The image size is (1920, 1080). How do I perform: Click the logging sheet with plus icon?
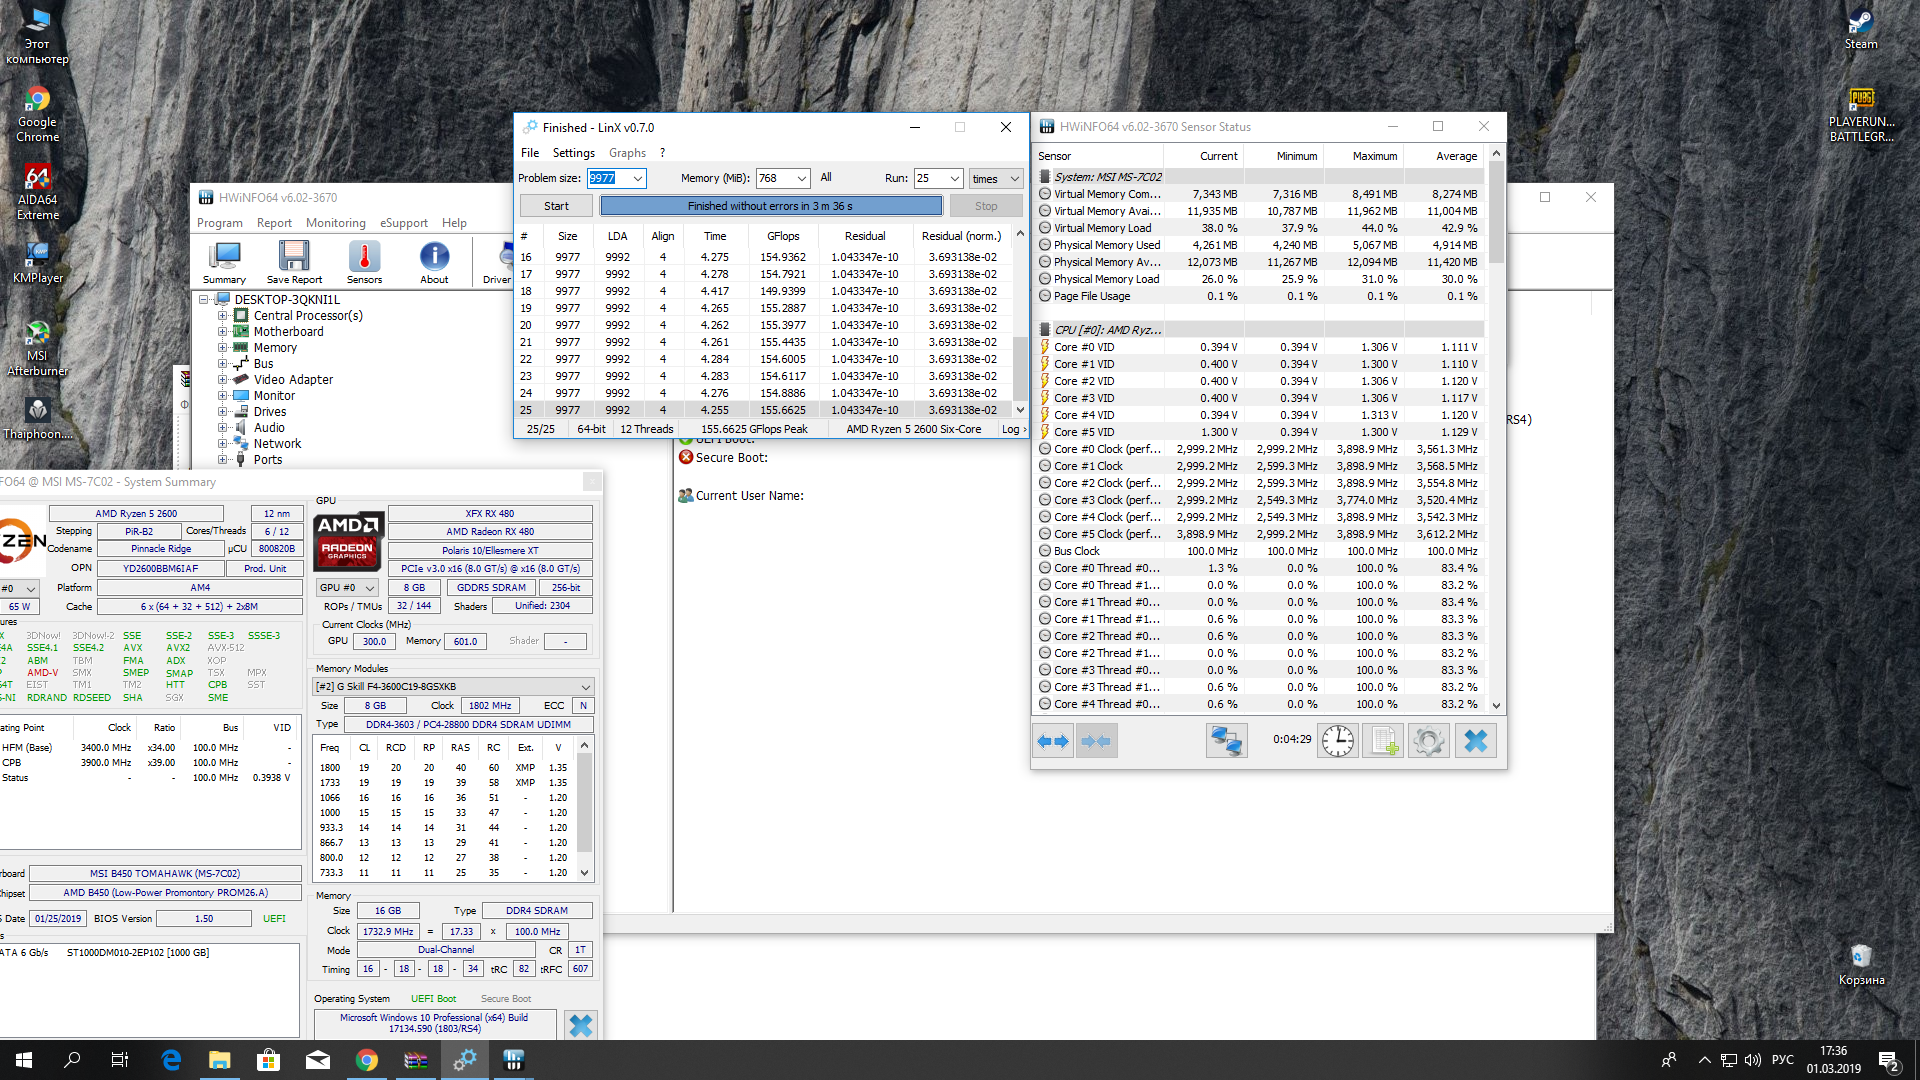(1383, 741)
